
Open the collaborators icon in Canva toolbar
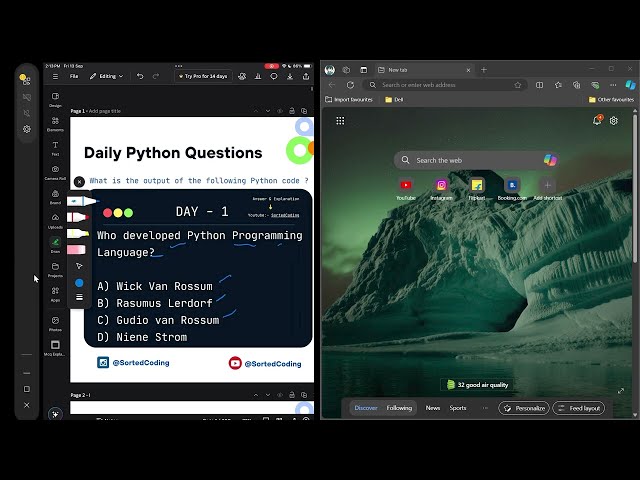pos(242,76)
